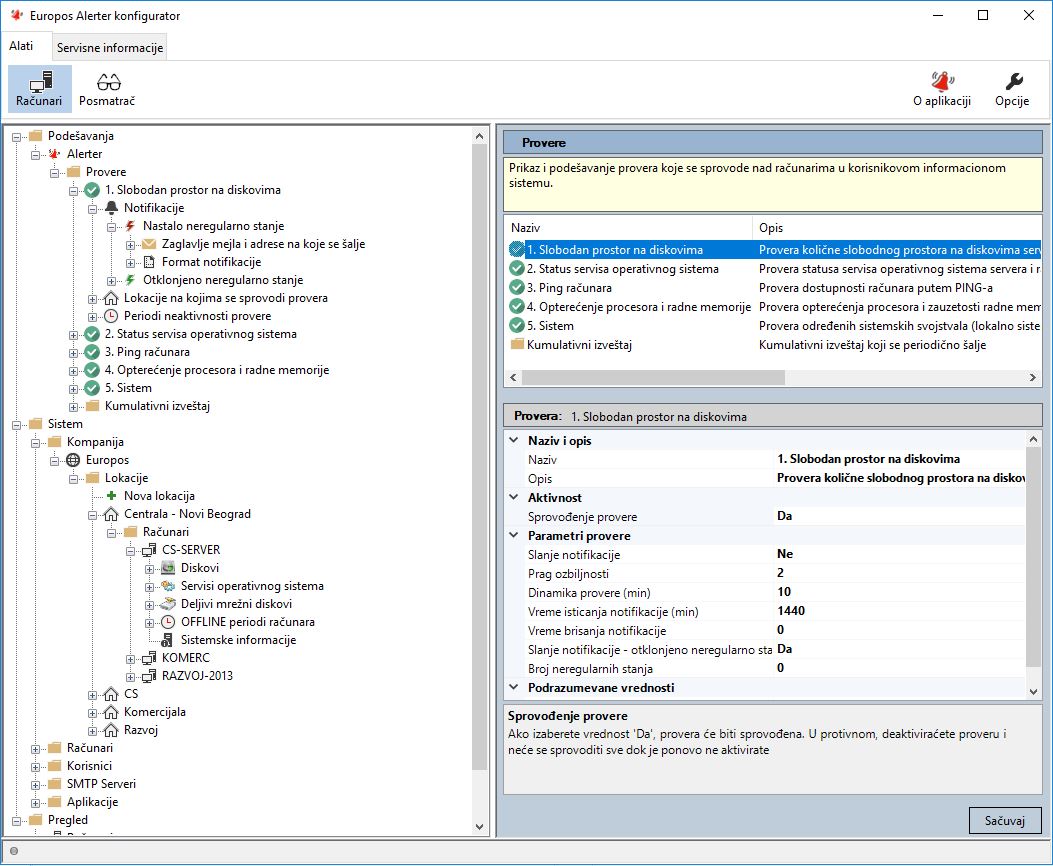Select 4. Opterećenje procesora row in list
This screenshot has height=866, width=1053.
coord(773,307)
